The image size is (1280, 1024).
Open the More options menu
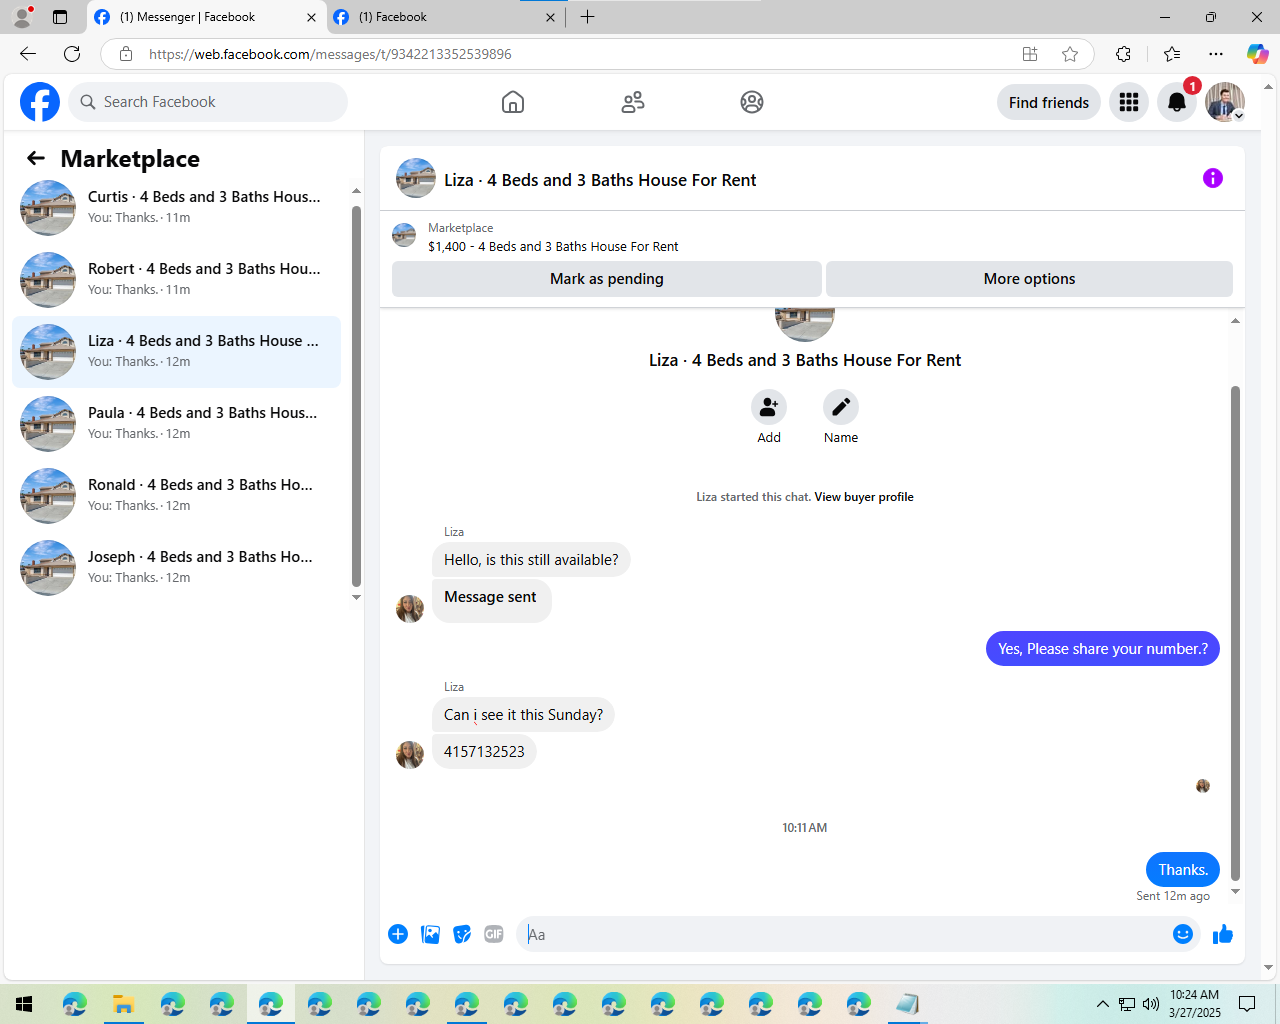coord(1029,279)
